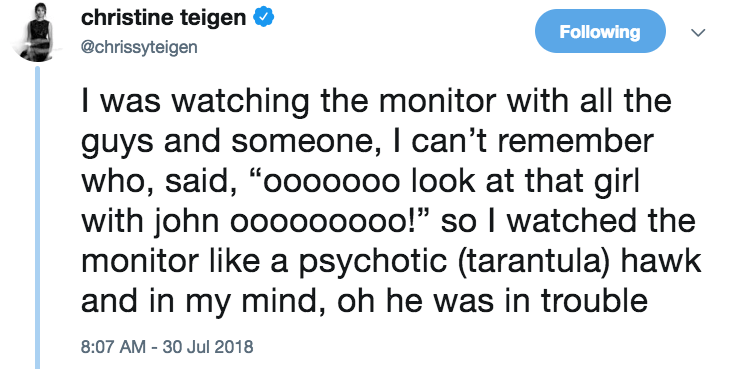Visit the @chrissyteigen handle link
This screenshot has width=737, height=369.
(x=139, y=47)
